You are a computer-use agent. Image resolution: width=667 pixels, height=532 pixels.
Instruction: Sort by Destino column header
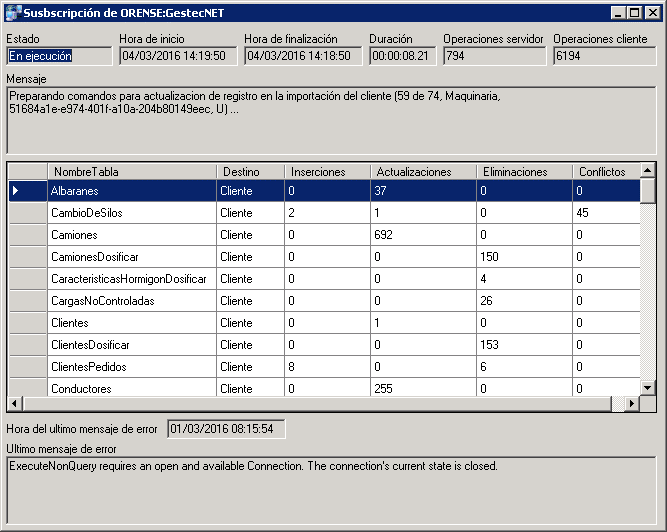[251, 172]
